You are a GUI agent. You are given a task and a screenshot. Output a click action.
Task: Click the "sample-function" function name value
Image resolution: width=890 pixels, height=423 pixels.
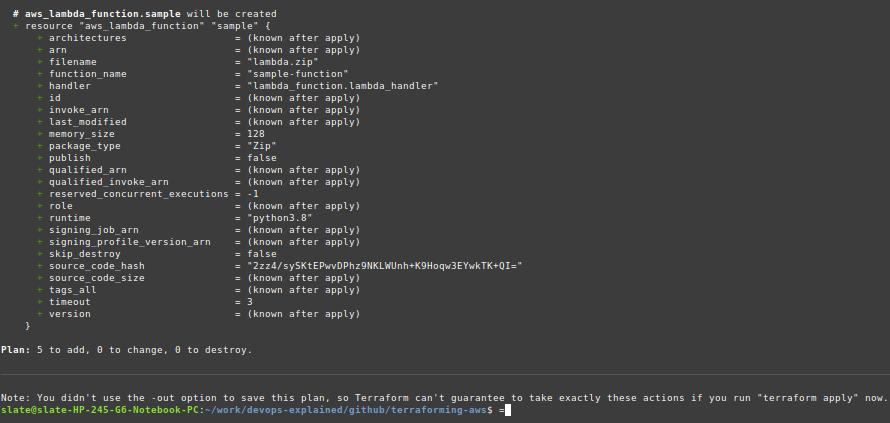click(298, 74)
